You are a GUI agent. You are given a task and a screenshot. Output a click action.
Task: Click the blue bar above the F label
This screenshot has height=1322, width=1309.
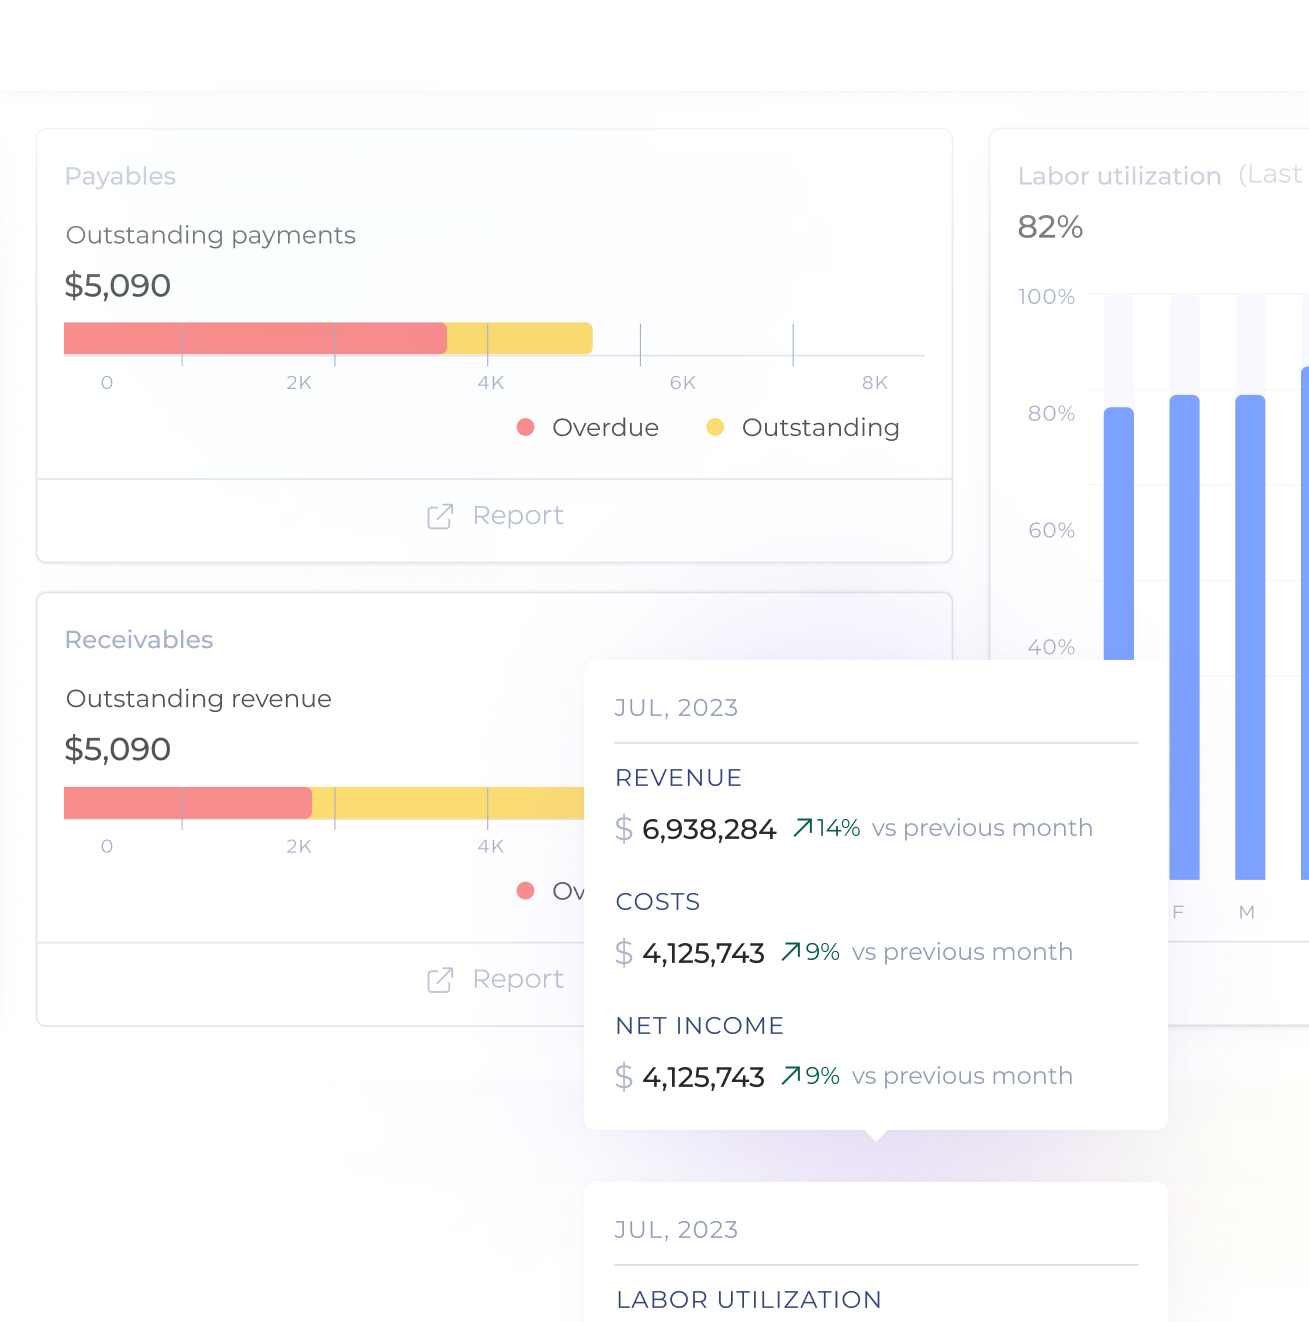click(x=1184, y=637)
